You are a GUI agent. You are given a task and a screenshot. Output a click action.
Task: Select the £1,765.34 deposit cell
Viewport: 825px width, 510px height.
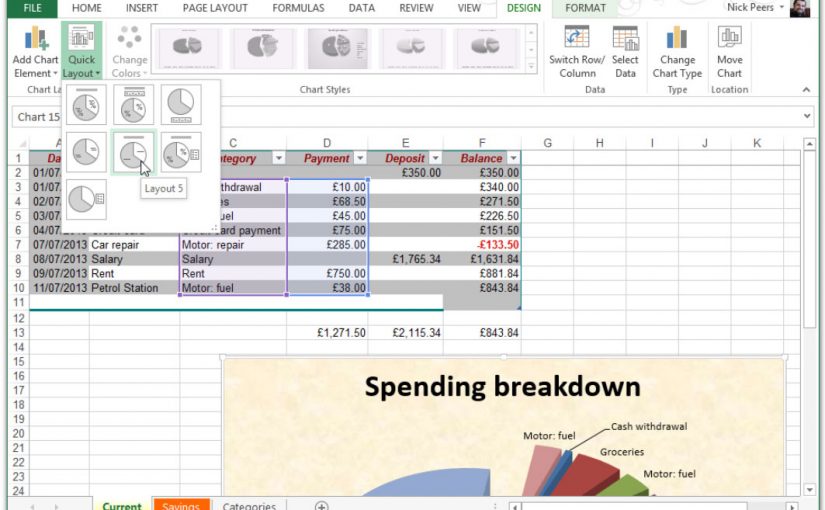[405, 259]
